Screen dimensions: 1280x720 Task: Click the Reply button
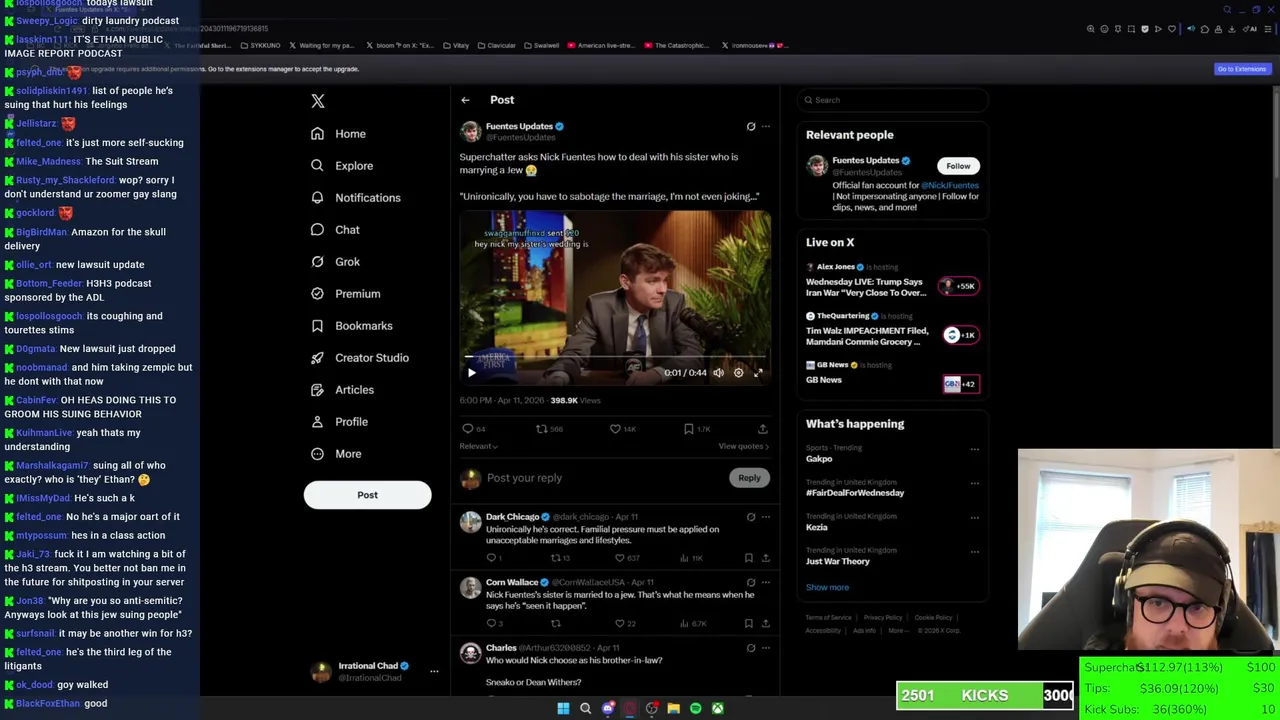(x=749, y=478)
